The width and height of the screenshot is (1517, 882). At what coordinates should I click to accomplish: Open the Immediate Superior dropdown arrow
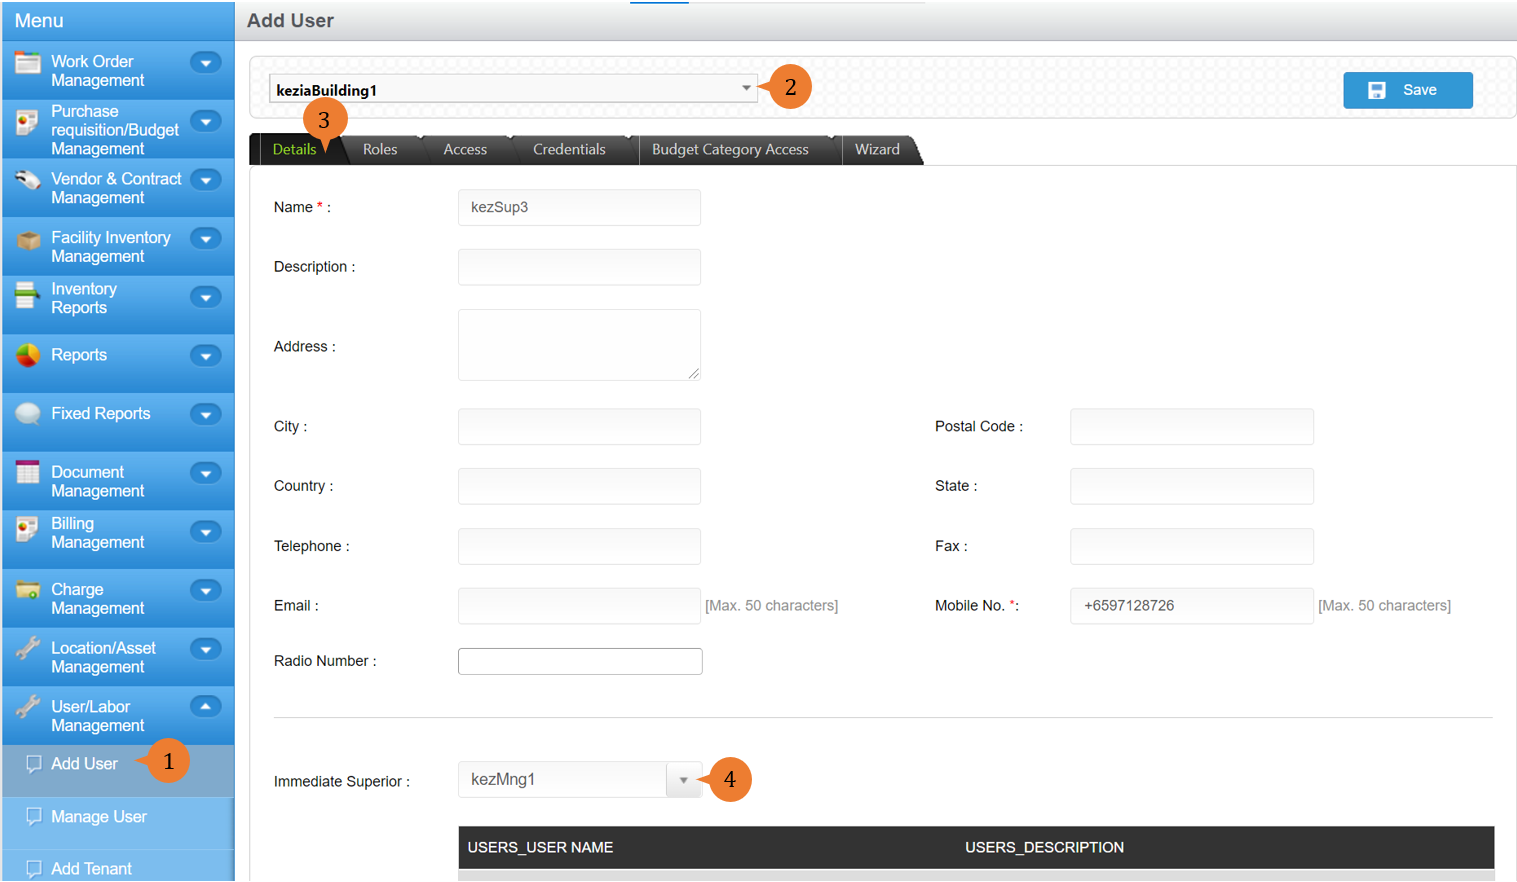(x=684, y=780)
